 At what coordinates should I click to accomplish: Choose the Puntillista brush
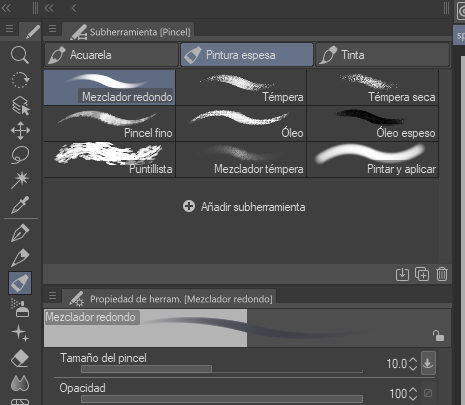tap(110, 159)
